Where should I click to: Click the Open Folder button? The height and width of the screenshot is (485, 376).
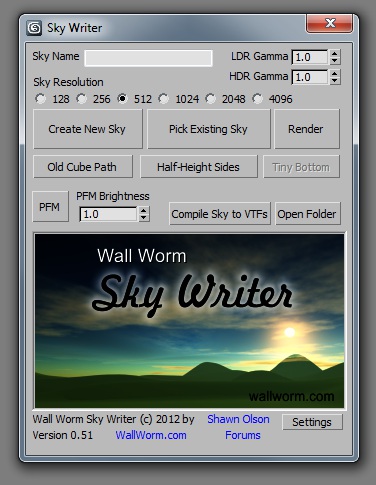[x=308, y=214]
